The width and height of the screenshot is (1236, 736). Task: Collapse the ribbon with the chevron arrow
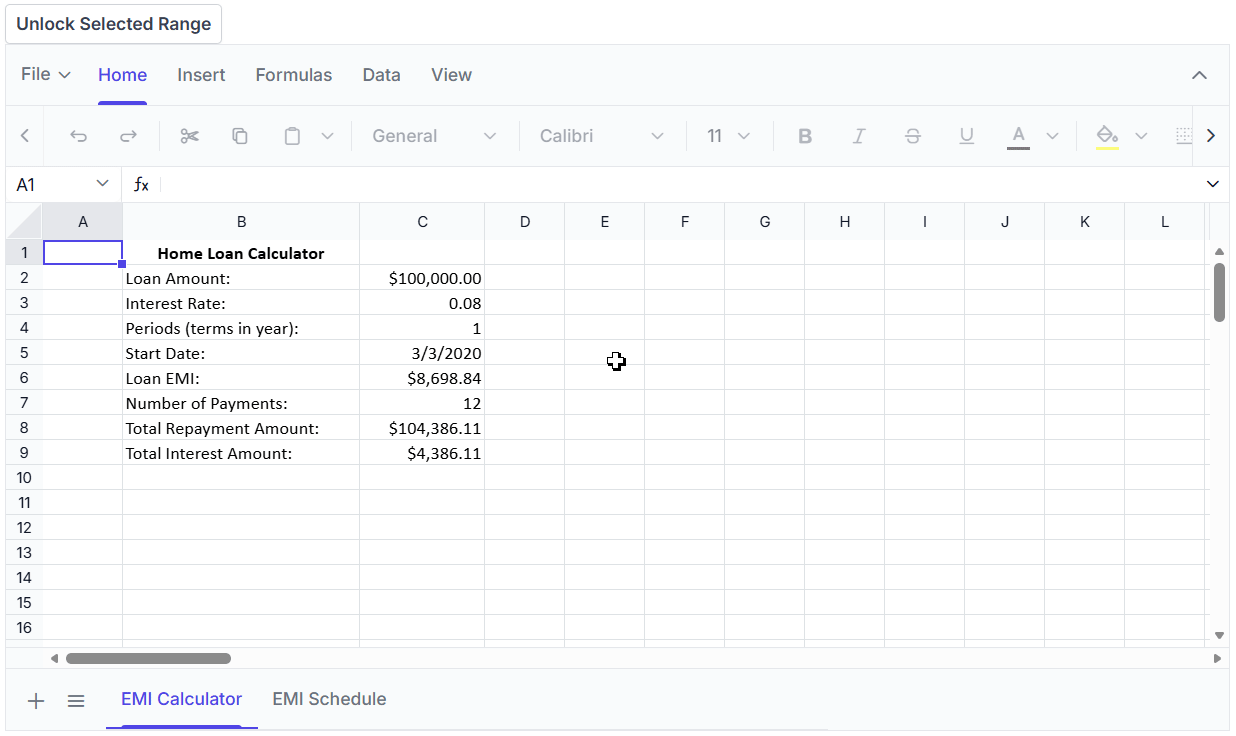coord(1199,74)
